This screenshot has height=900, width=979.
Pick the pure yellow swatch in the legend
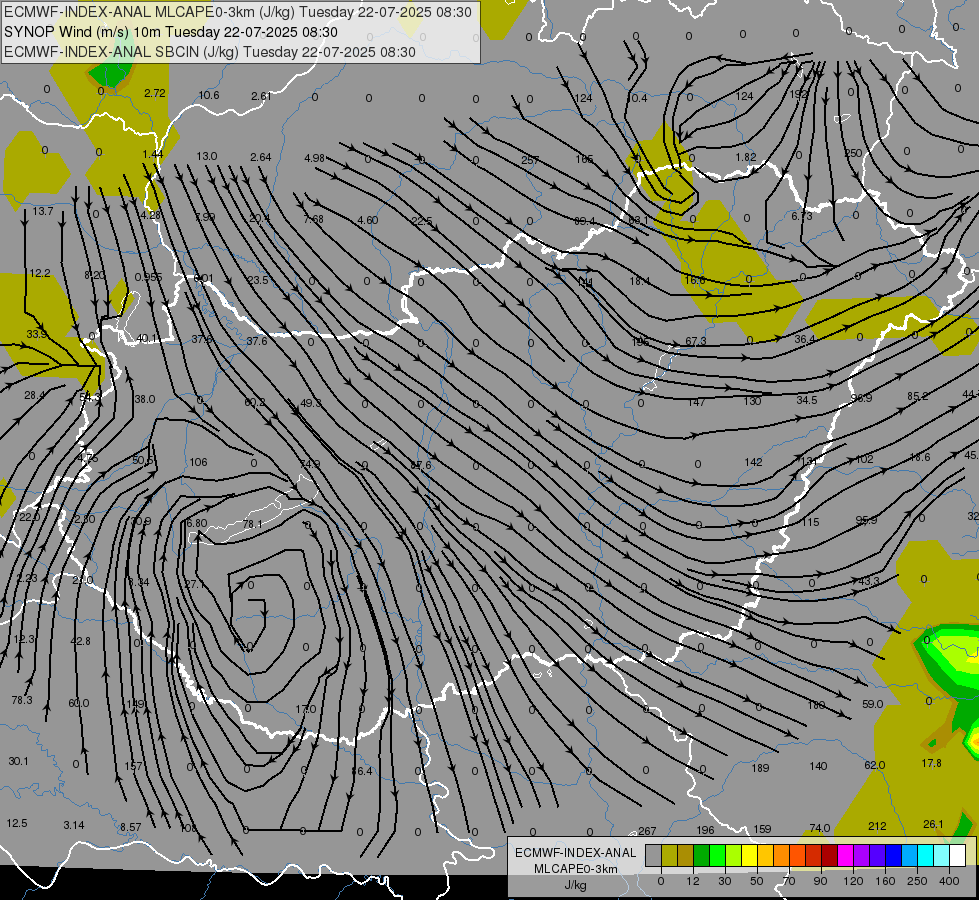click(x=750, y=855)
